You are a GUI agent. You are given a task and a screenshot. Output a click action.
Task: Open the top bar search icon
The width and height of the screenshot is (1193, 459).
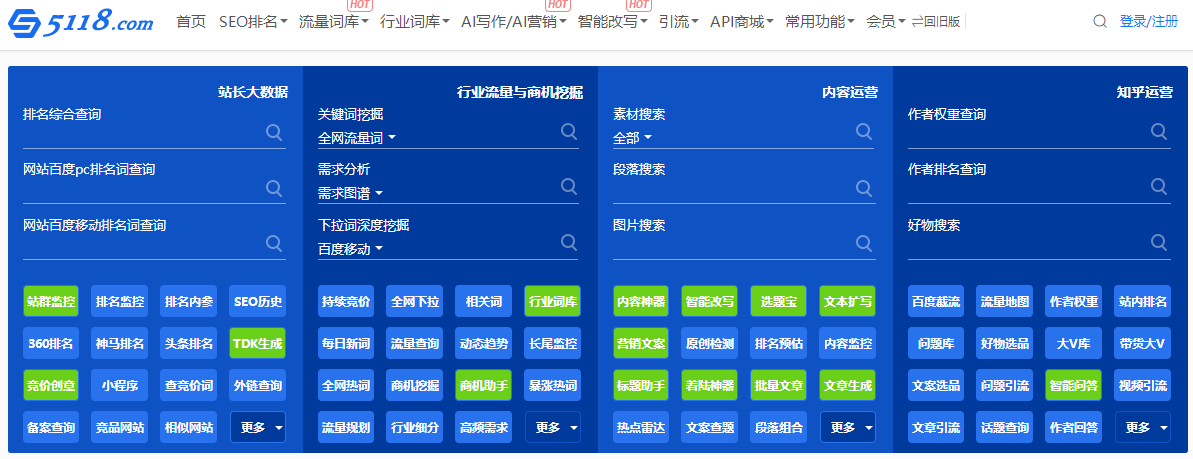(x=1099, y=21)
